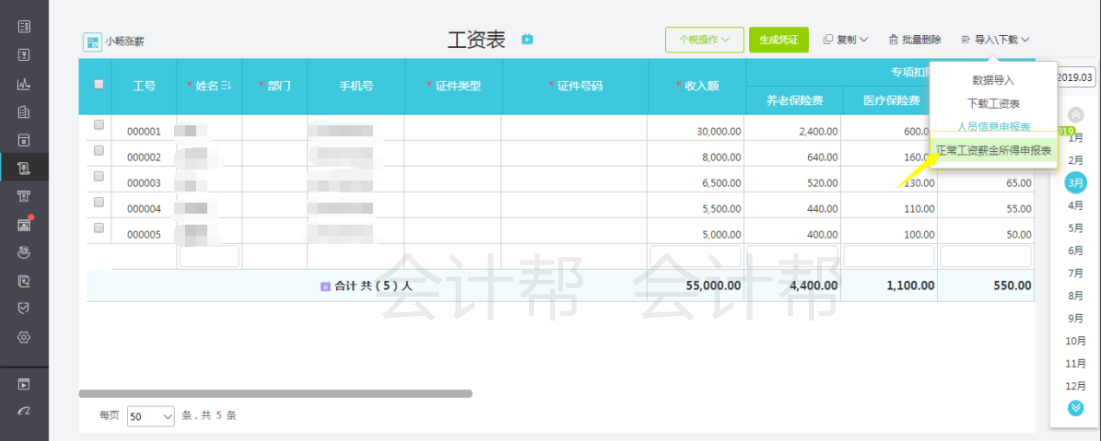Screen dimensions: 1101x441
Task: Click the settings gear icon in left sidebar
Action: [25, 337]
